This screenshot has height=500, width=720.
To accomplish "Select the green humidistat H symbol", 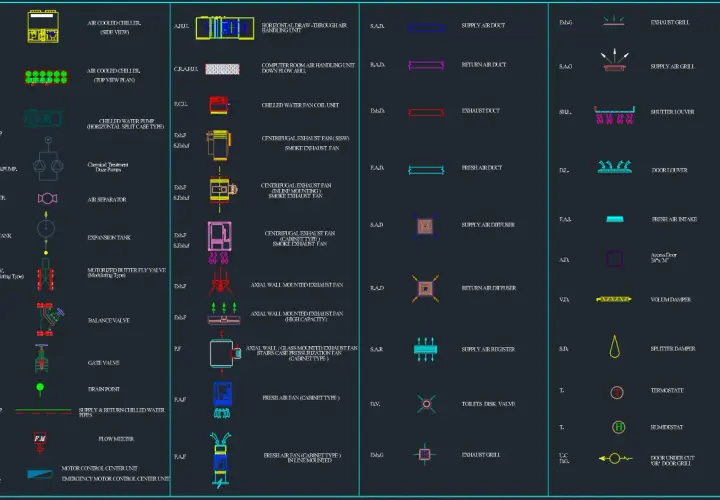I will point(619,427).
